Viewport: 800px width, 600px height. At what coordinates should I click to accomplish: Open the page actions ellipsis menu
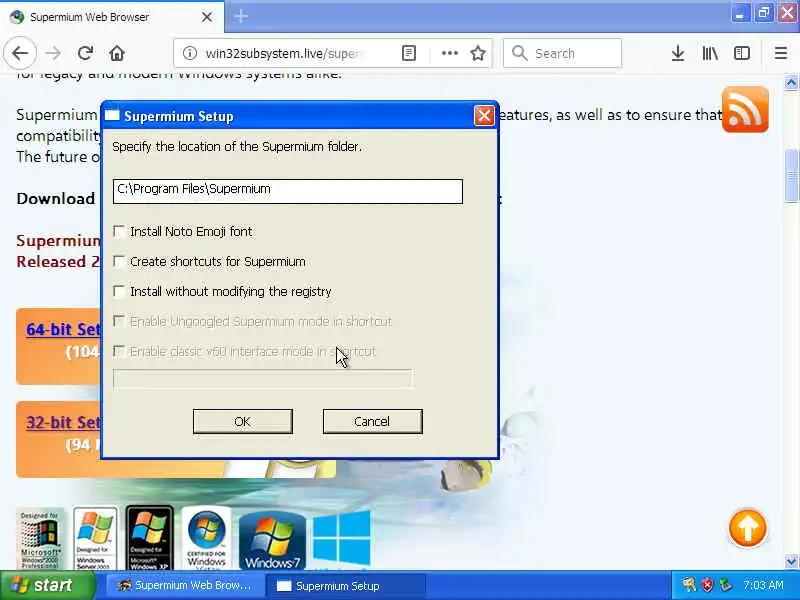pos(449,53)
